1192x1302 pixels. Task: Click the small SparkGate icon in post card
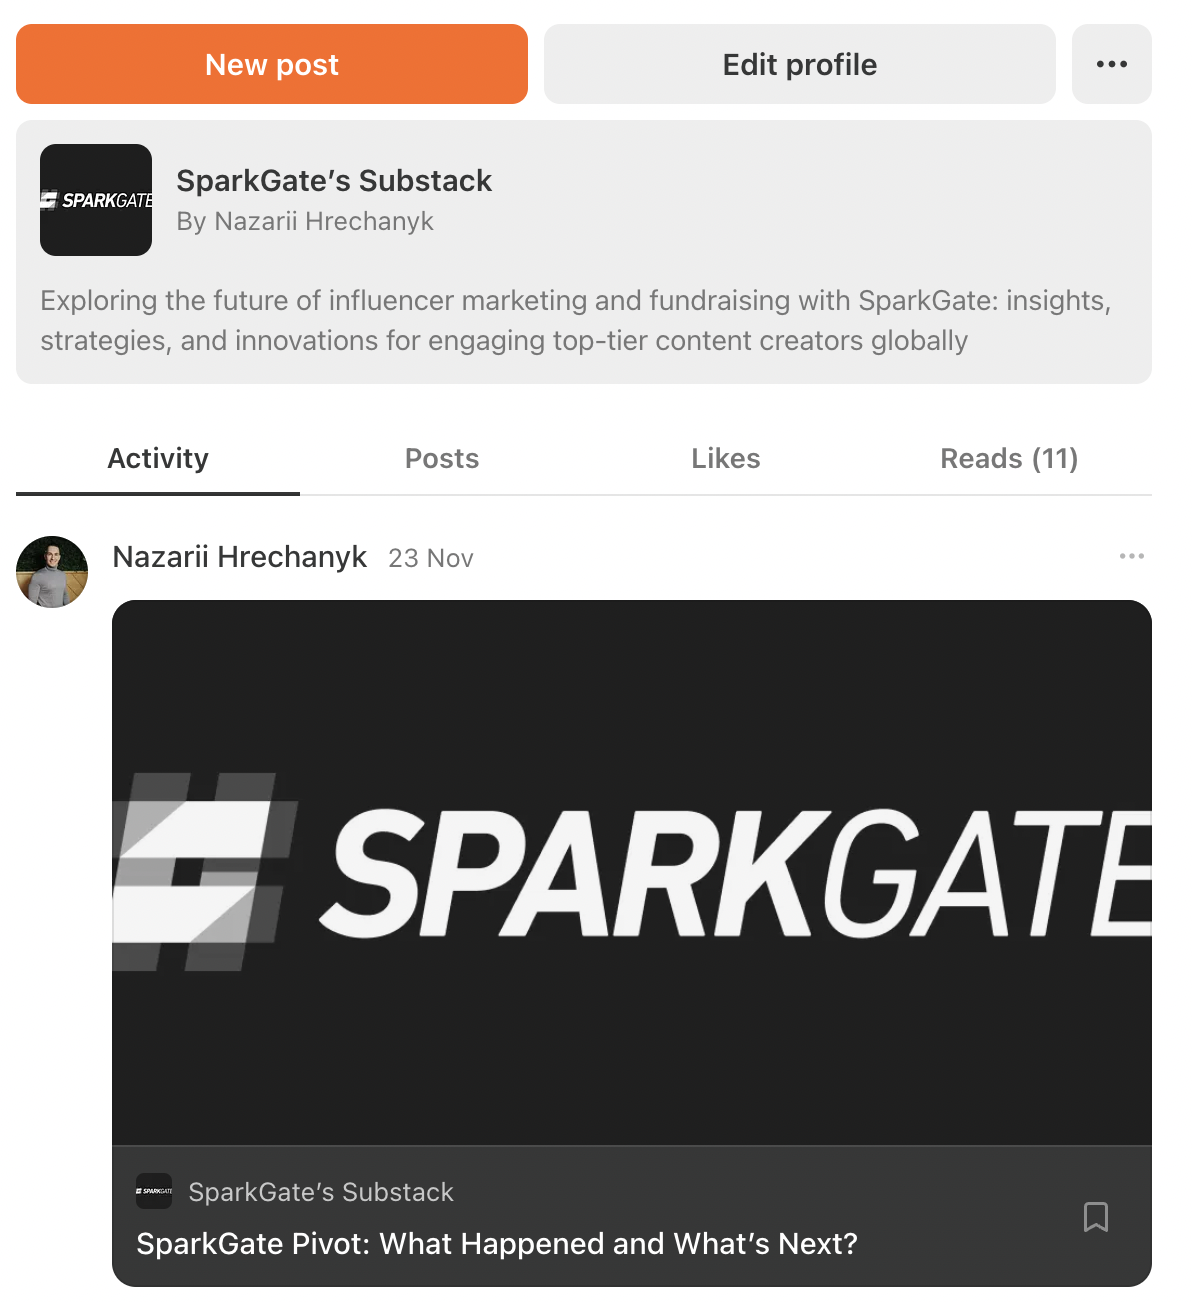[154, 1191]
